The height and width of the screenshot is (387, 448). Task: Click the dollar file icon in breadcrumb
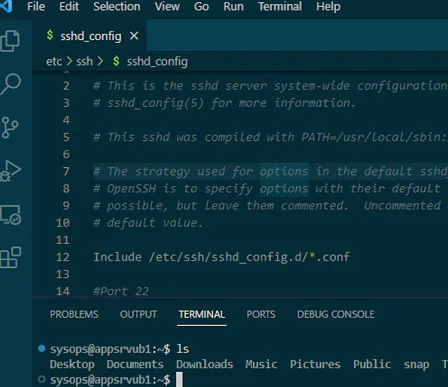pos(116,61)
